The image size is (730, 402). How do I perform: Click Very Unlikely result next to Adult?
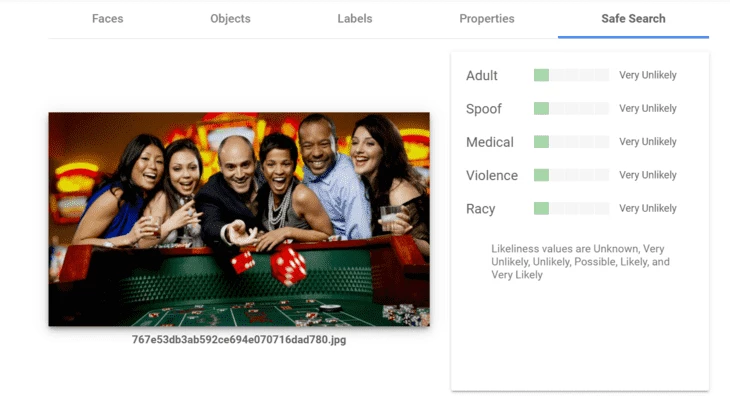(x=648, y=75)
